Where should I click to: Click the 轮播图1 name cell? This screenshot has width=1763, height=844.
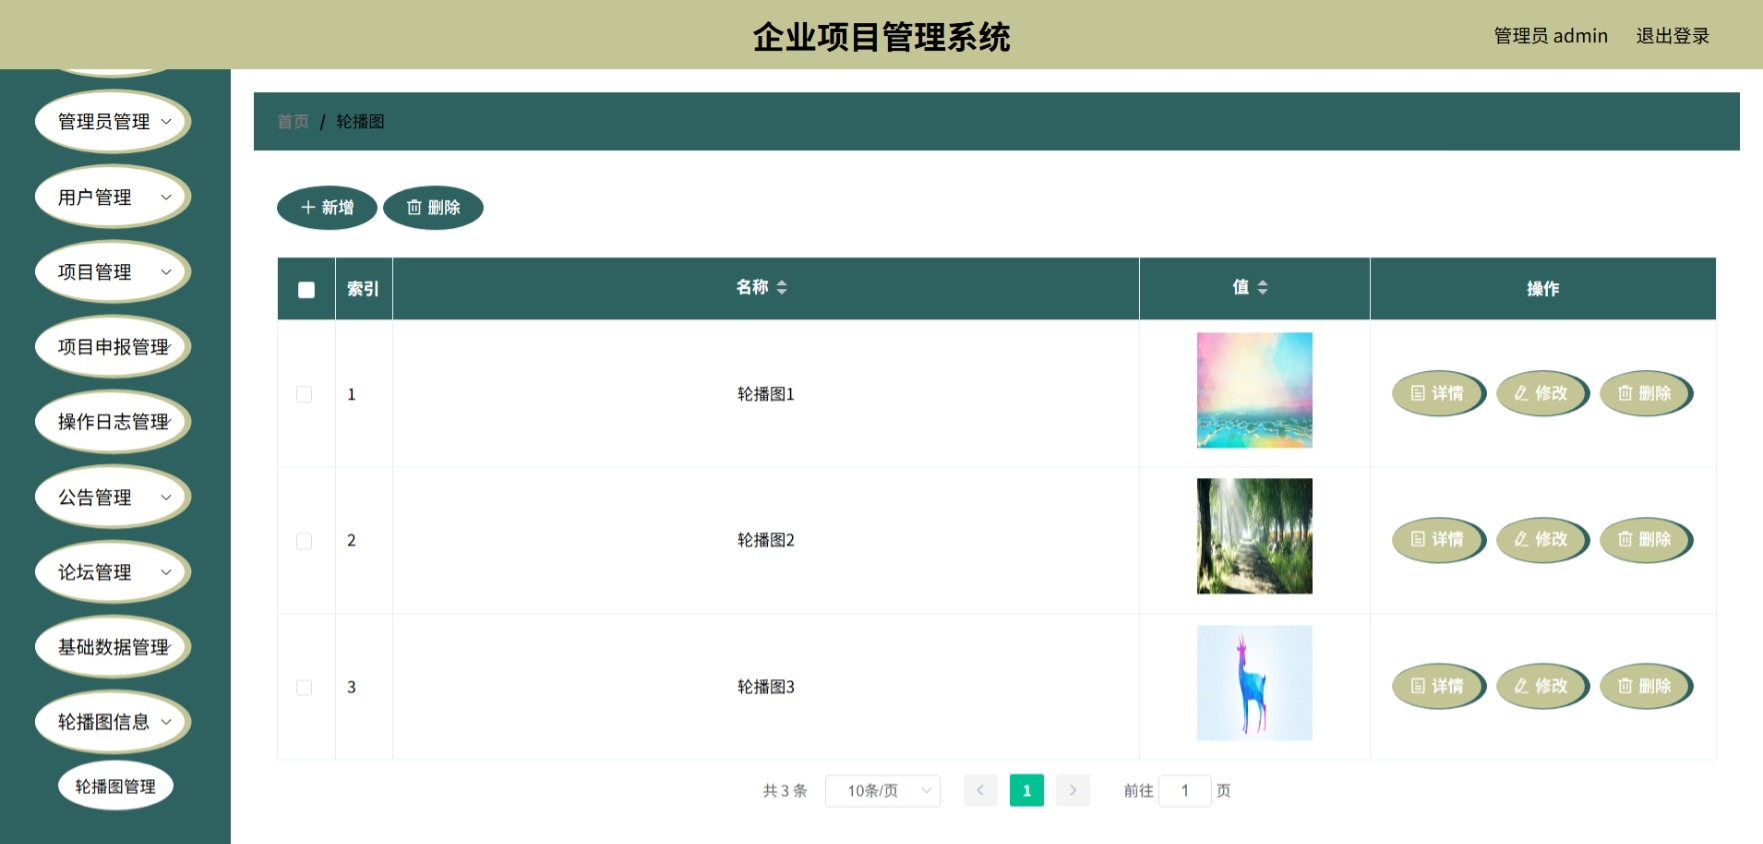tap(766, 394)
